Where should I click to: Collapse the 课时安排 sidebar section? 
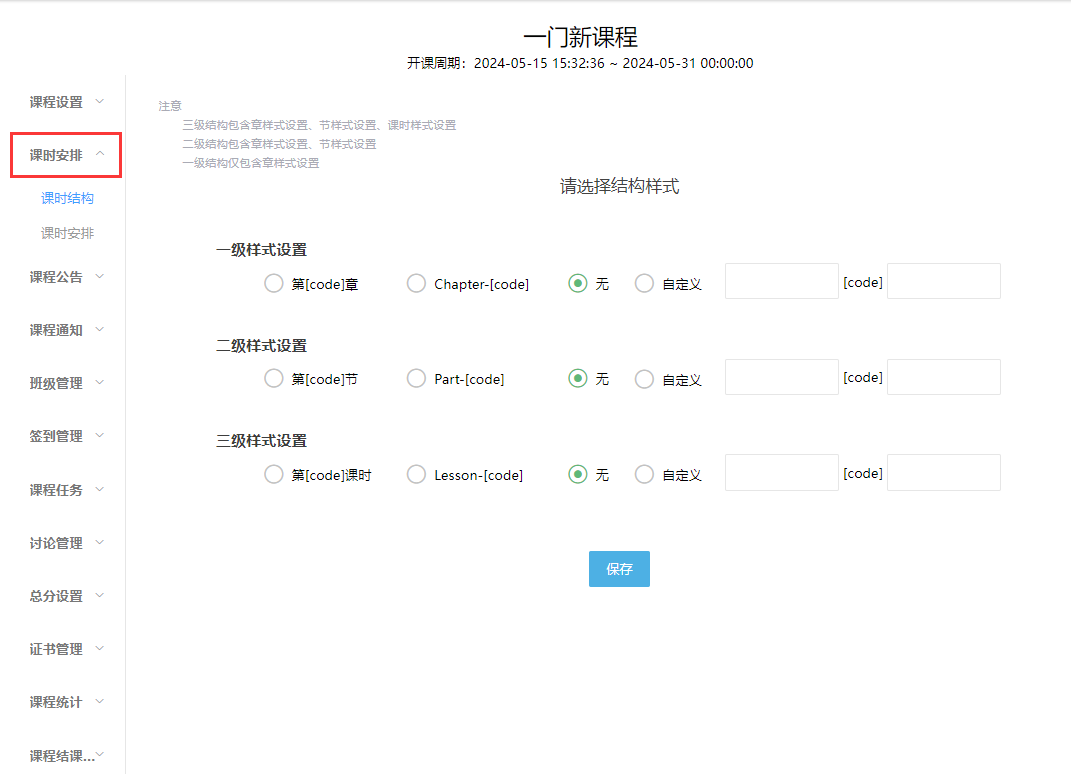click(x=66, y=155)
